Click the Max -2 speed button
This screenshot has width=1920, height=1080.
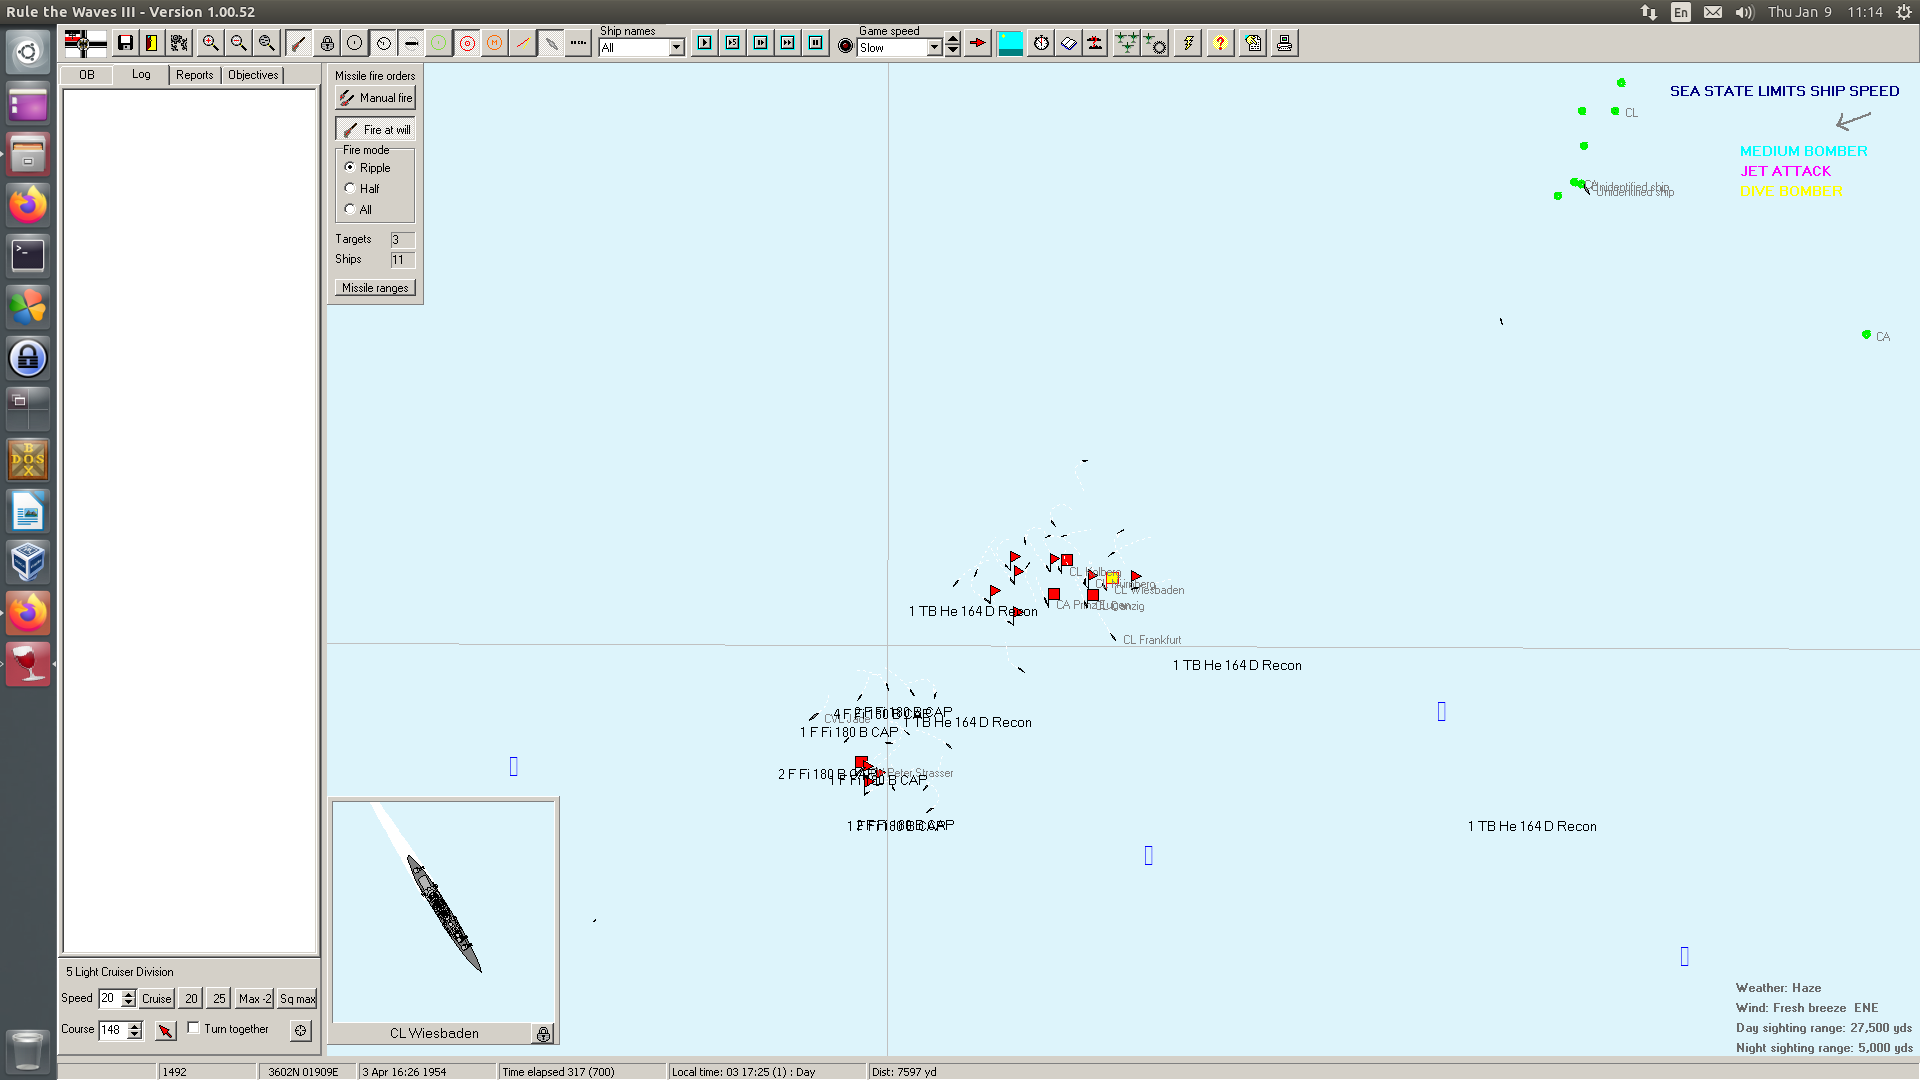(255, 999)
